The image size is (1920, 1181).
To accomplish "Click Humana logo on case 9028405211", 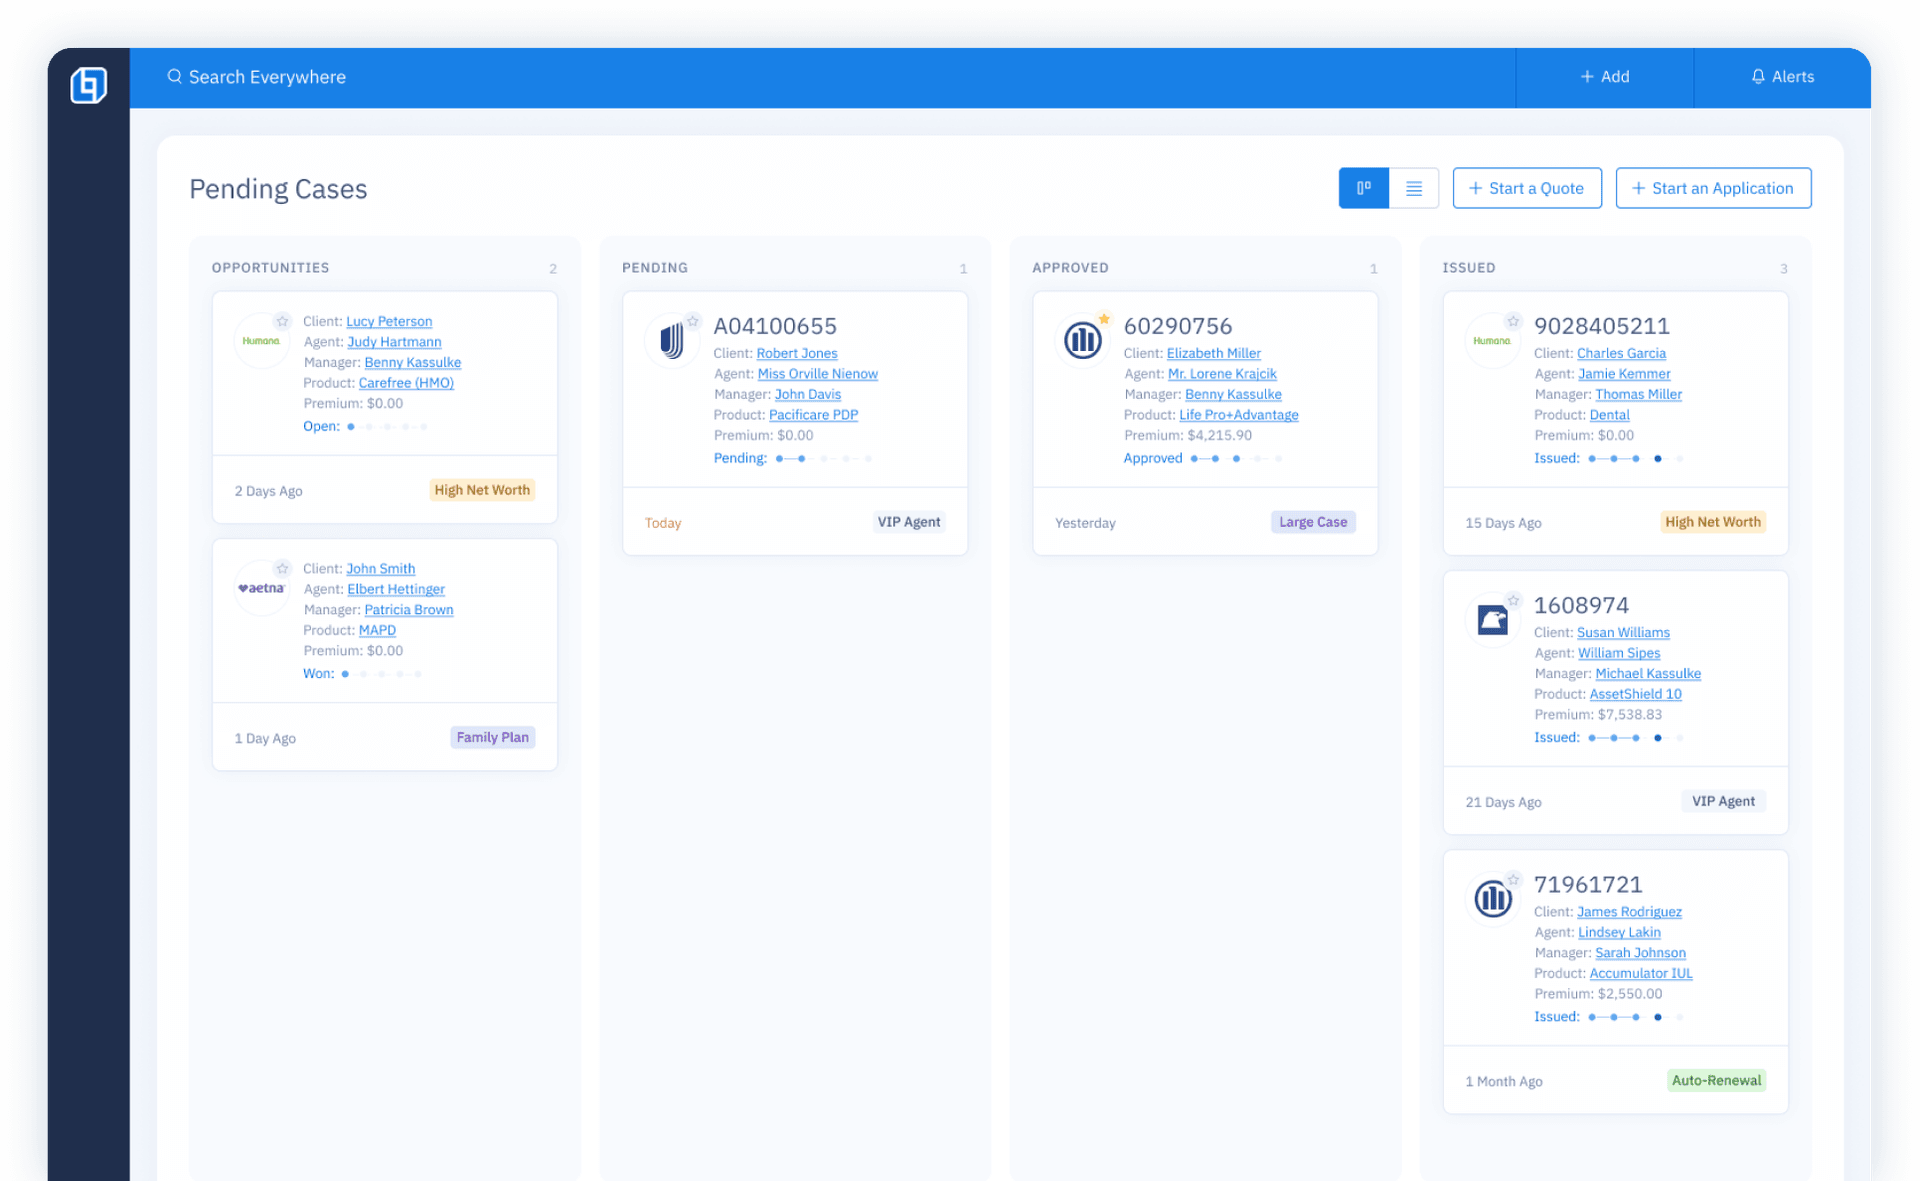I will click(x=1491, y=341).
